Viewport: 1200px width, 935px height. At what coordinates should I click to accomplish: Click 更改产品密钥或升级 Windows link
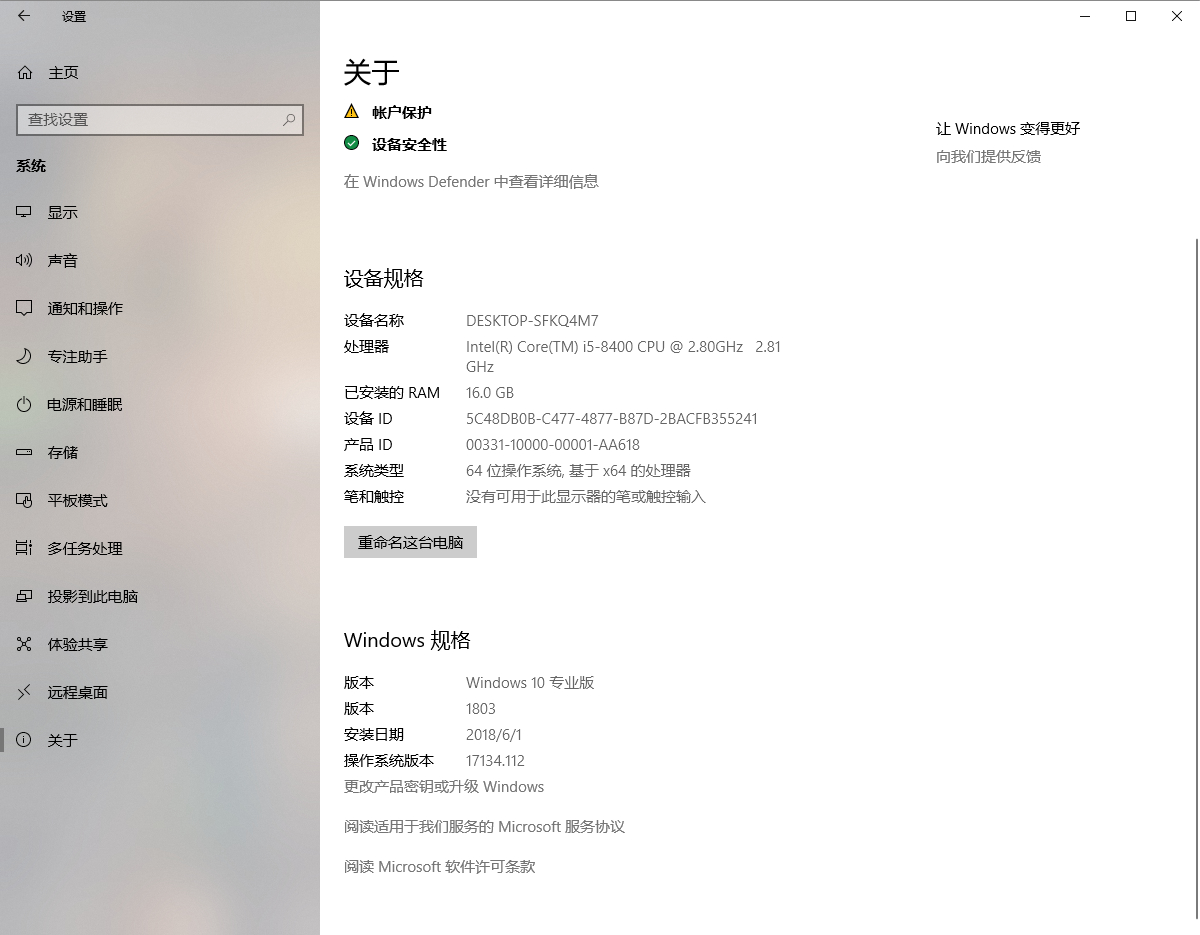(x=444, y=787)
